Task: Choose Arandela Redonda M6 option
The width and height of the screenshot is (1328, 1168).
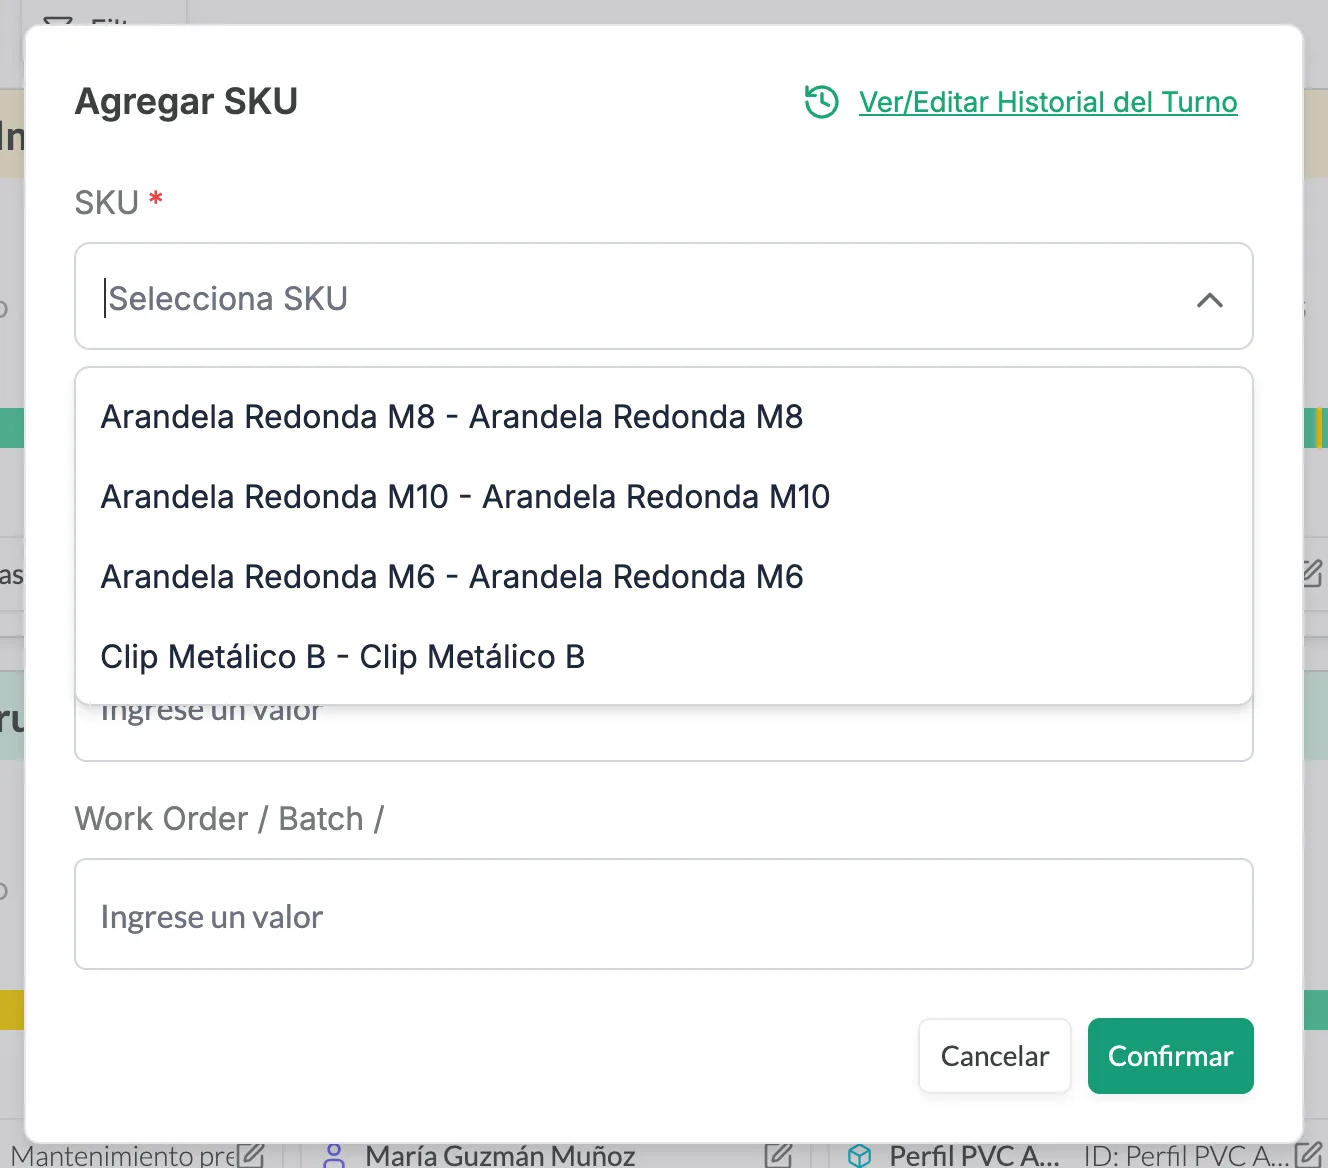Action: pyautogui.click(x=664, y=577)
